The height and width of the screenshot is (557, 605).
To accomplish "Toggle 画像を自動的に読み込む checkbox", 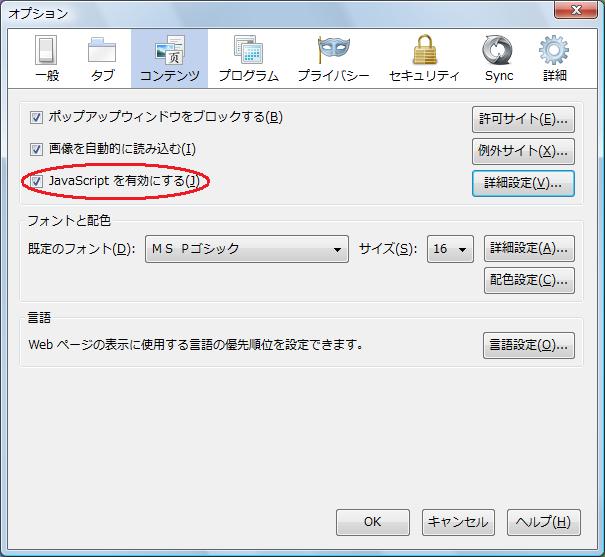I will point(36,149).
